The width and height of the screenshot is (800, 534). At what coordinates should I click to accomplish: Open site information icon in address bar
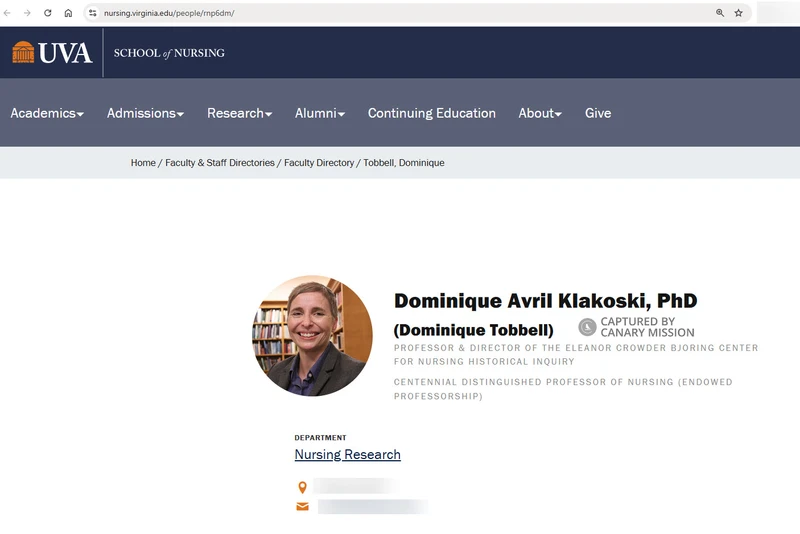click(x=92, y=13)
